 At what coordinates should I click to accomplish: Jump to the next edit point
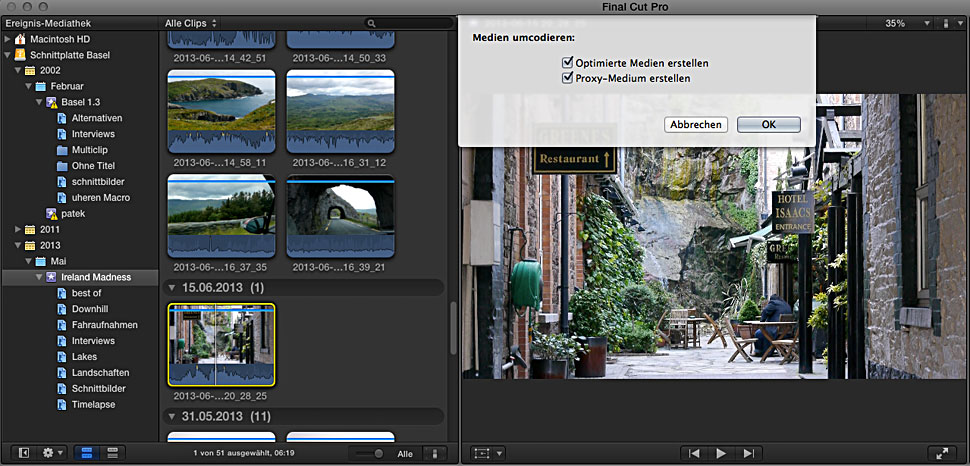746,453
